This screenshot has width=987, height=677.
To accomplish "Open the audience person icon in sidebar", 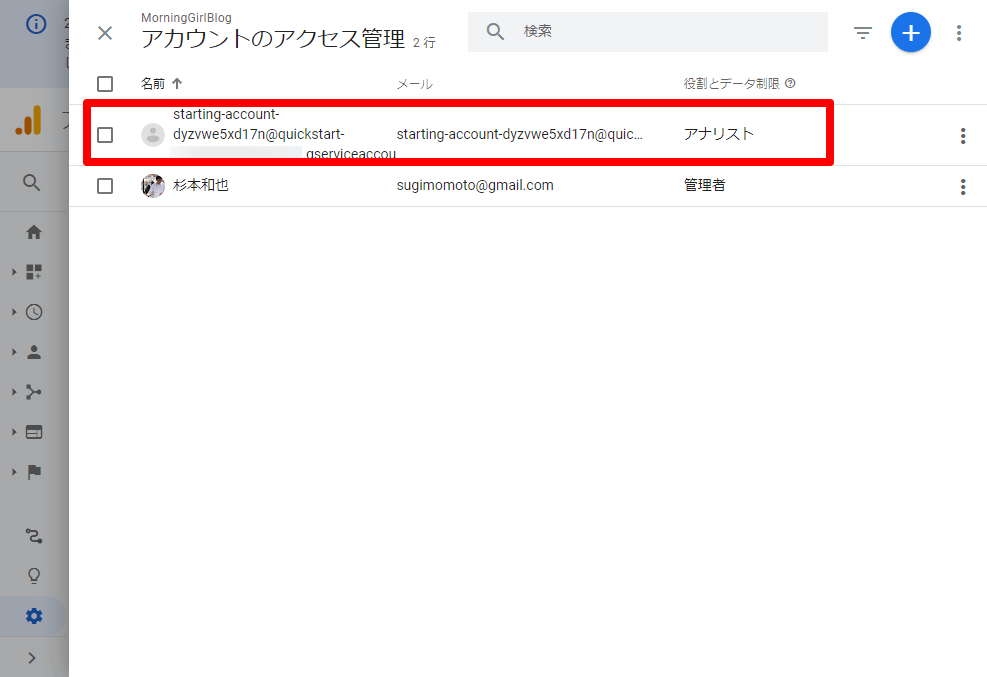I will point(34,352).
